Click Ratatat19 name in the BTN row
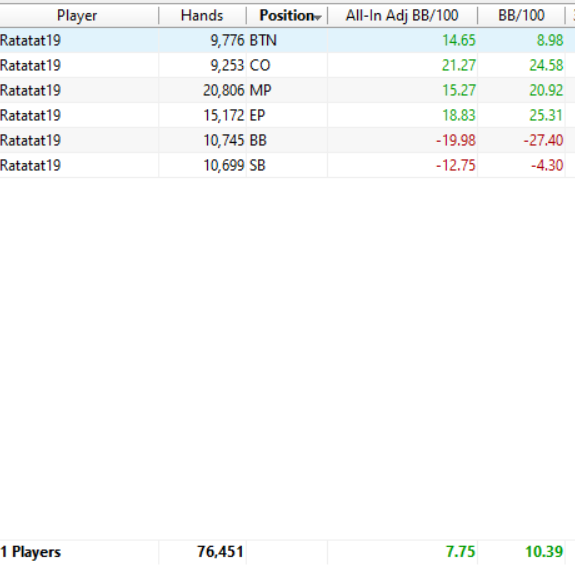Screen dimensions: 575x565 [30, 40]
